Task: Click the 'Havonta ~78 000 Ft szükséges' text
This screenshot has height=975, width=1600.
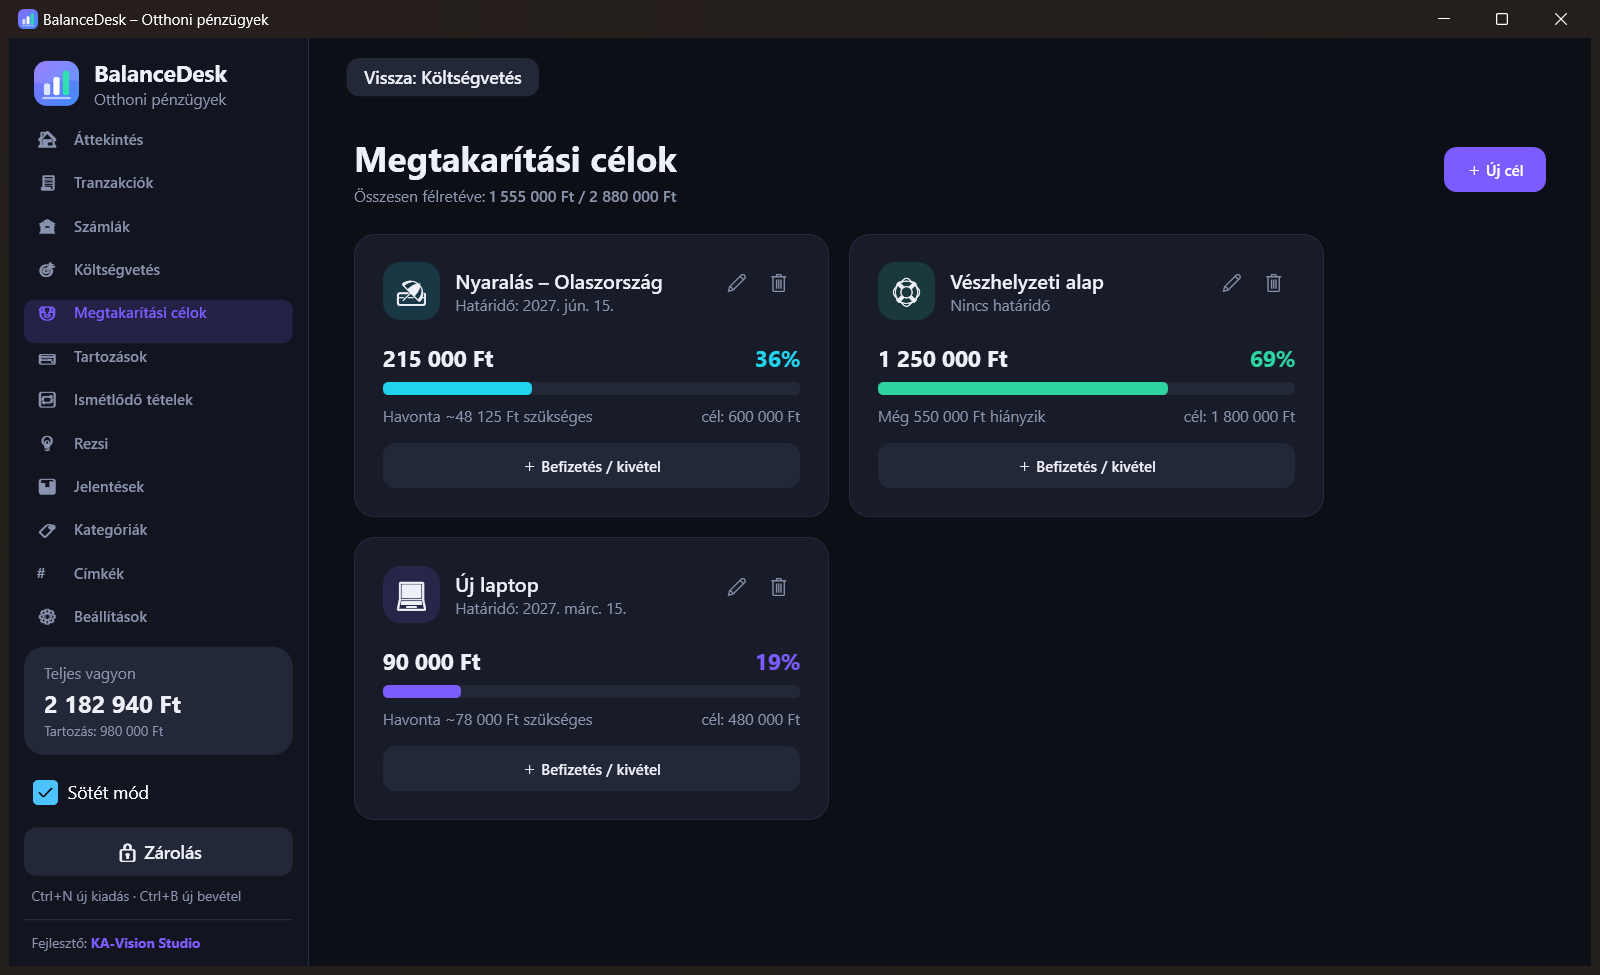Action: tap(488, 720)
